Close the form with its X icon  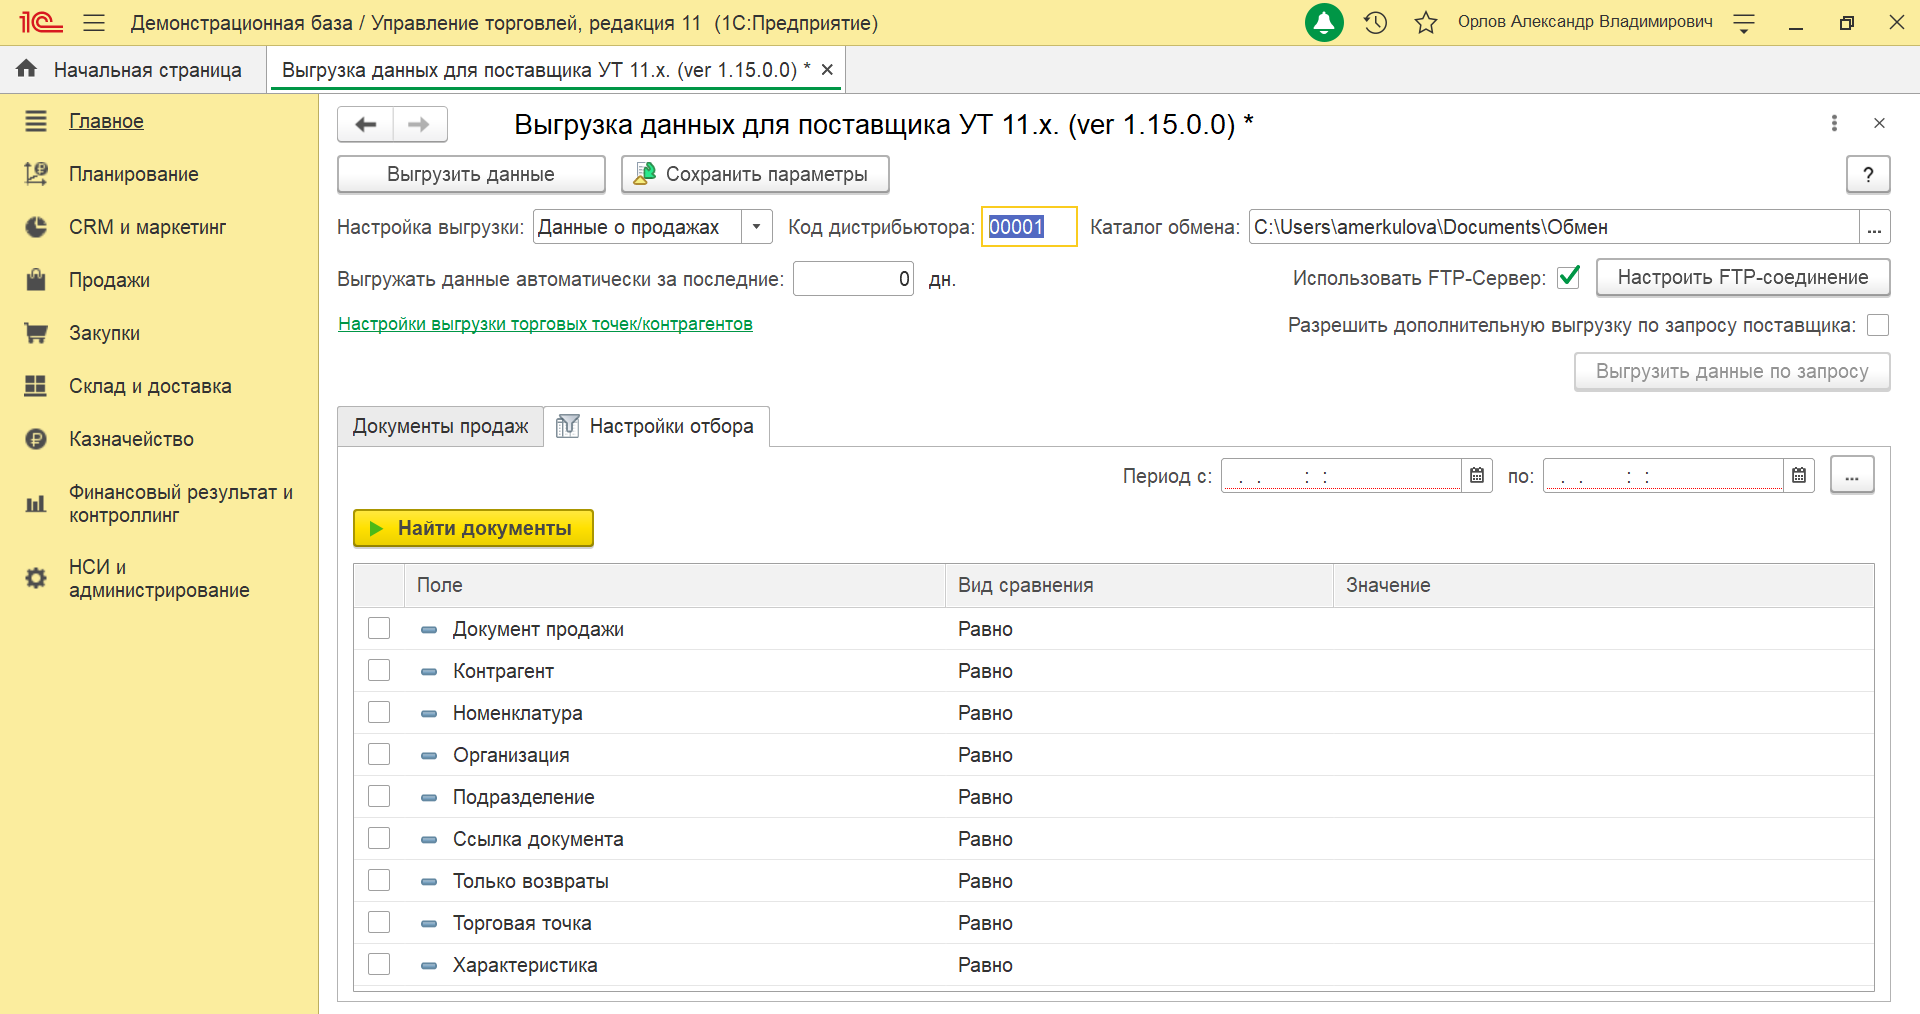(x=1879, y=123)
